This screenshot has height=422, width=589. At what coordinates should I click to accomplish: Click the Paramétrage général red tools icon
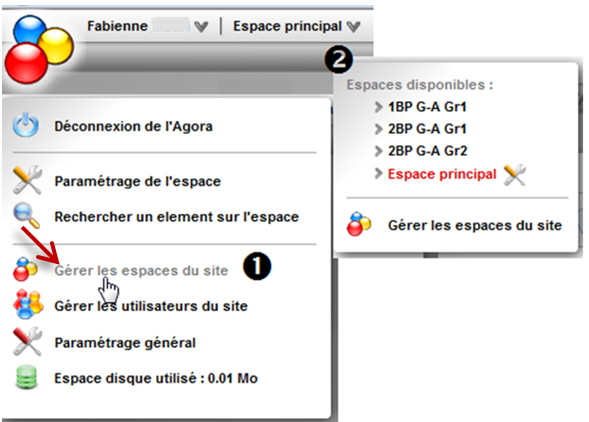[27, 341]
